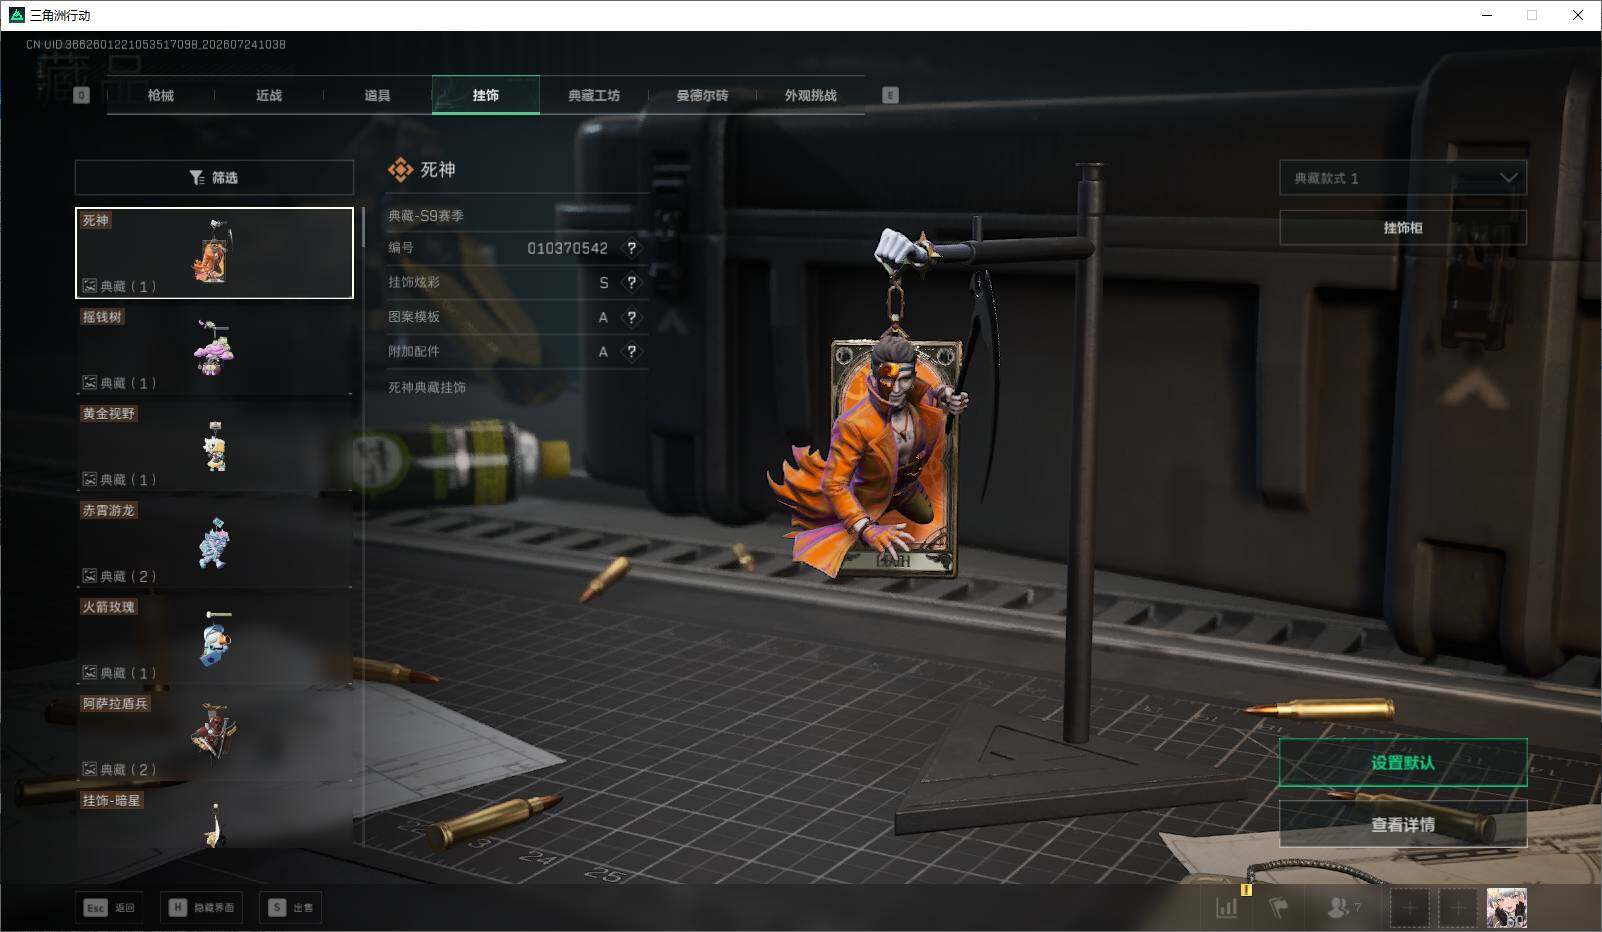Select the 火箭玫瑰 charm item
Image resolution: width=1602 pixels, height=932 pixels.
[214, 639]
